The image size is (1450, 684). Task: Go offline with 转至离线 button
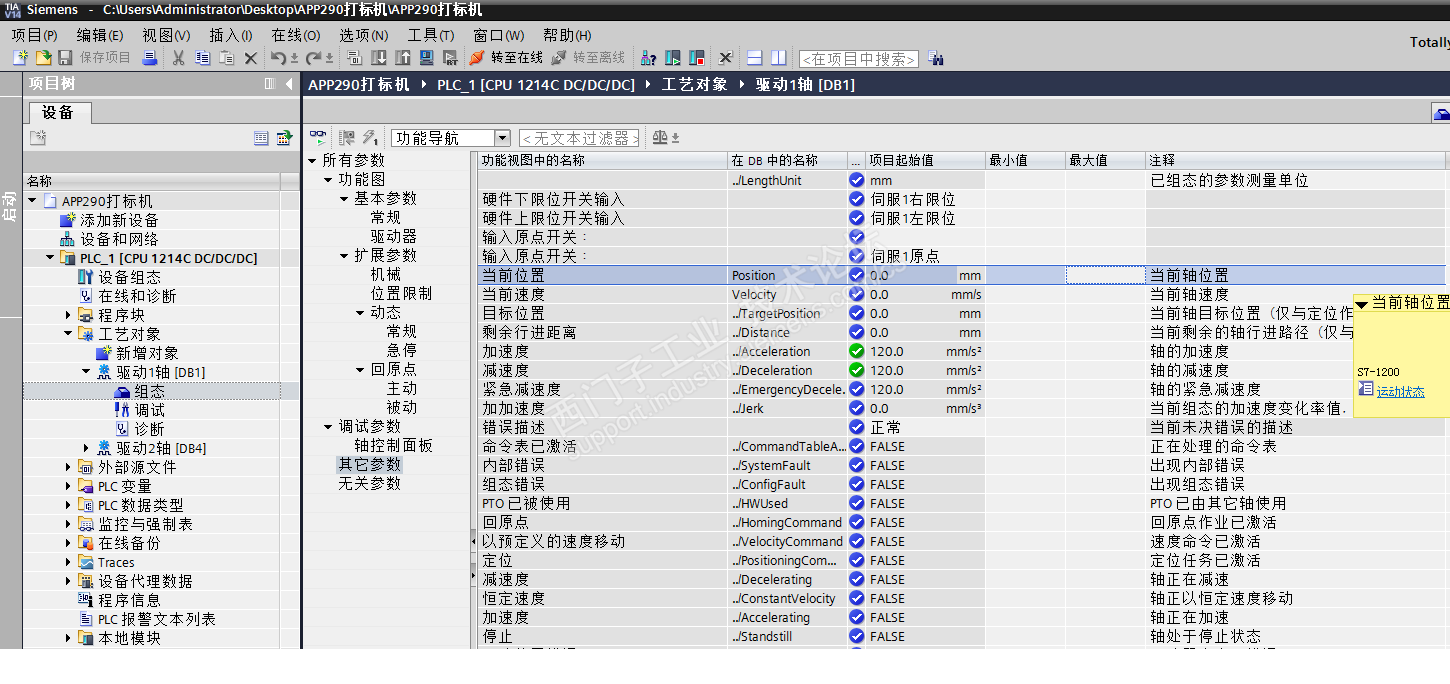[x=588, y=58]
